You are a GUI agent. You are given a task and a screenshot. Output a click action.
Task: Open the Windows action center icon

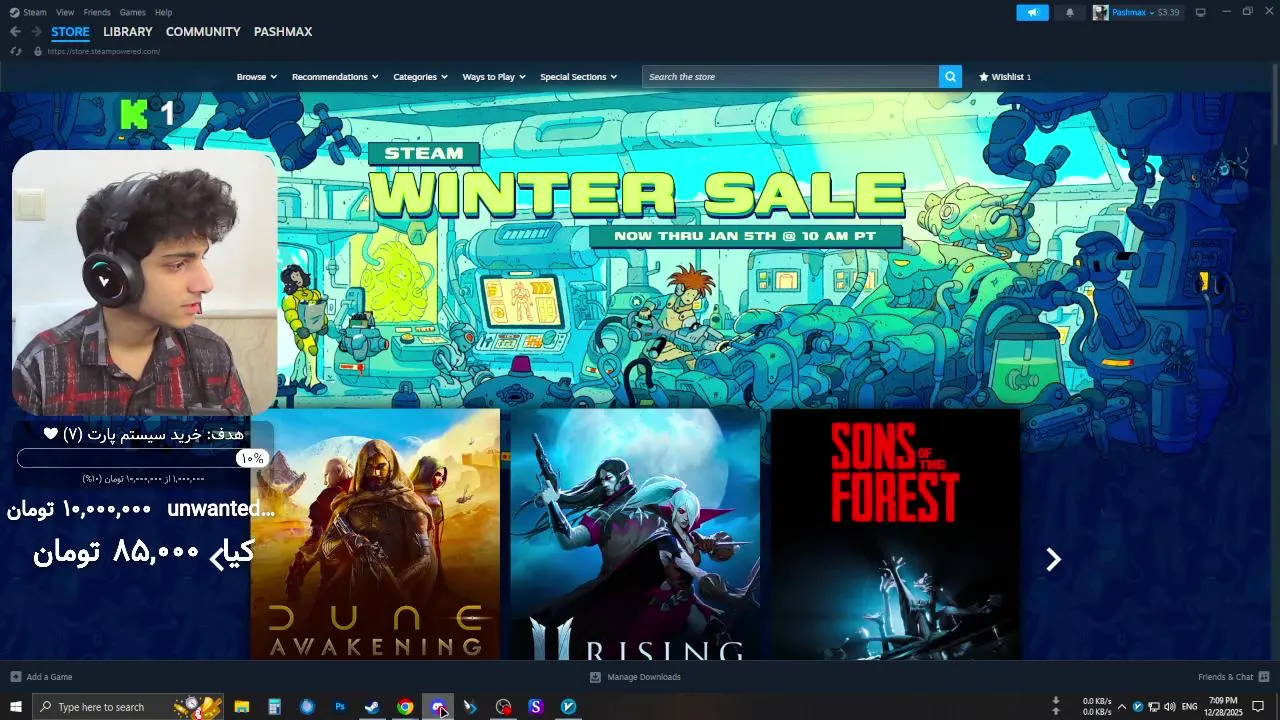click(x=1258, y=707)
